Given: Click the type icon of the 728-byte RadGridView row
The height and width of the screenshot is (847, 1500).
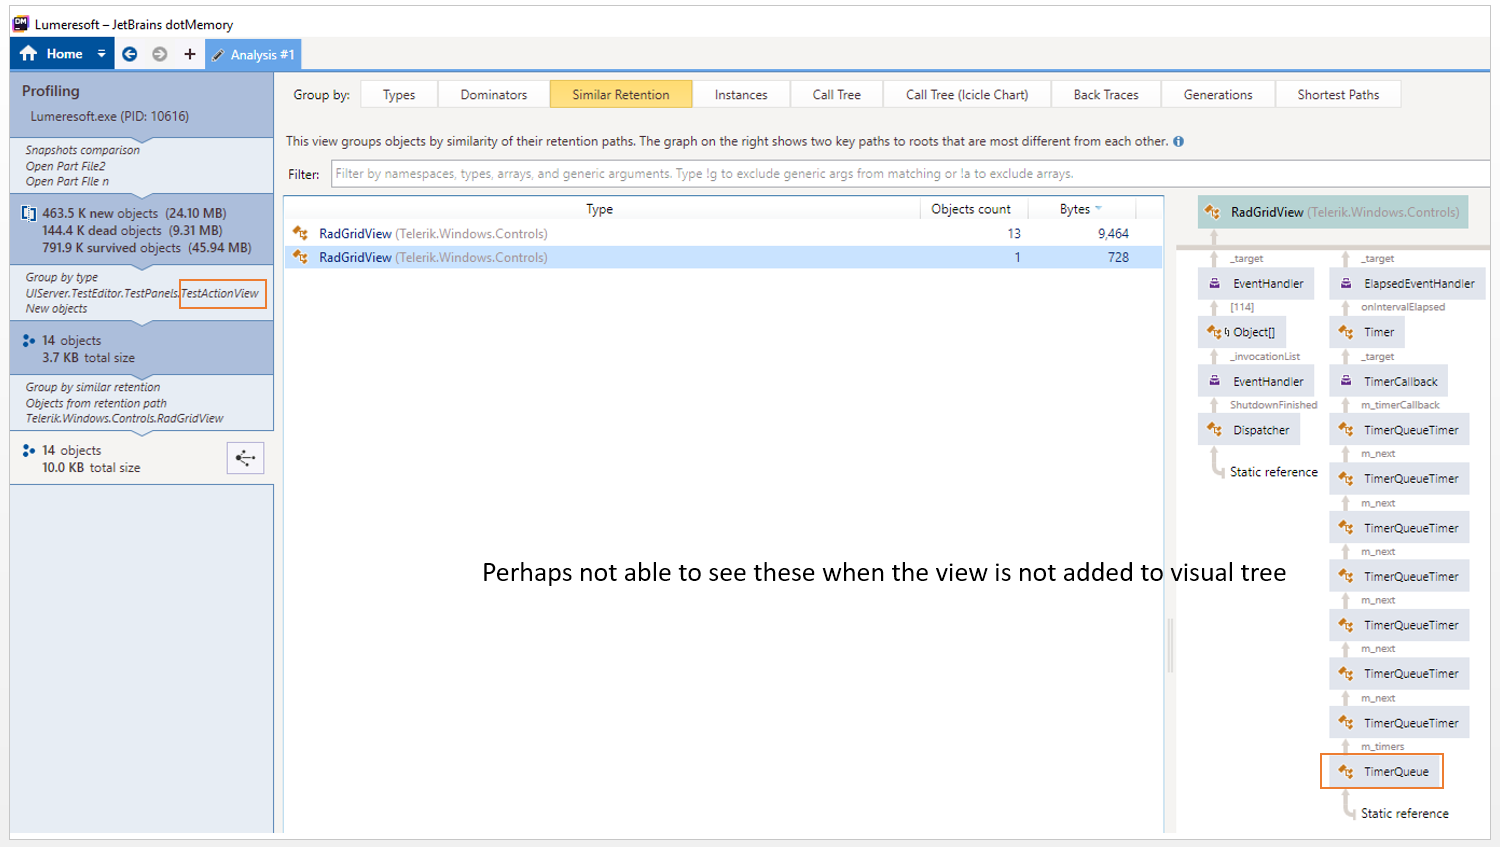Looking at the screenshot, I should (300, 257).
